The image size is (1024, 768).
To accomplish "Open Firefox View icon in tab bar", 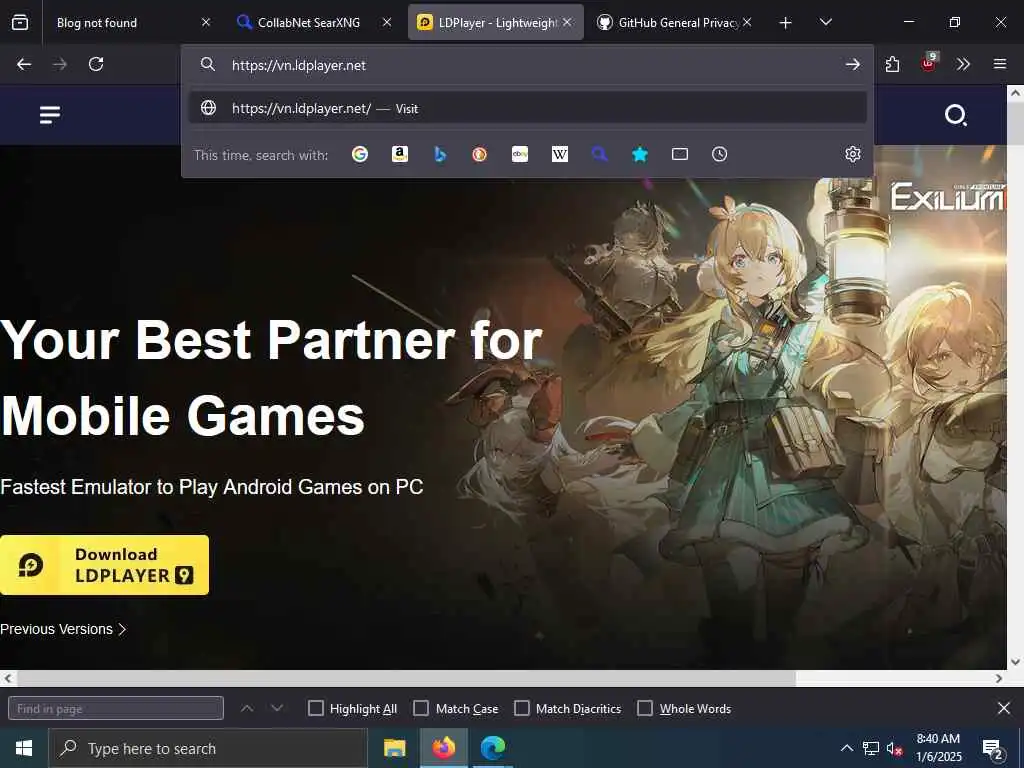I will click(x=20, y=22).
